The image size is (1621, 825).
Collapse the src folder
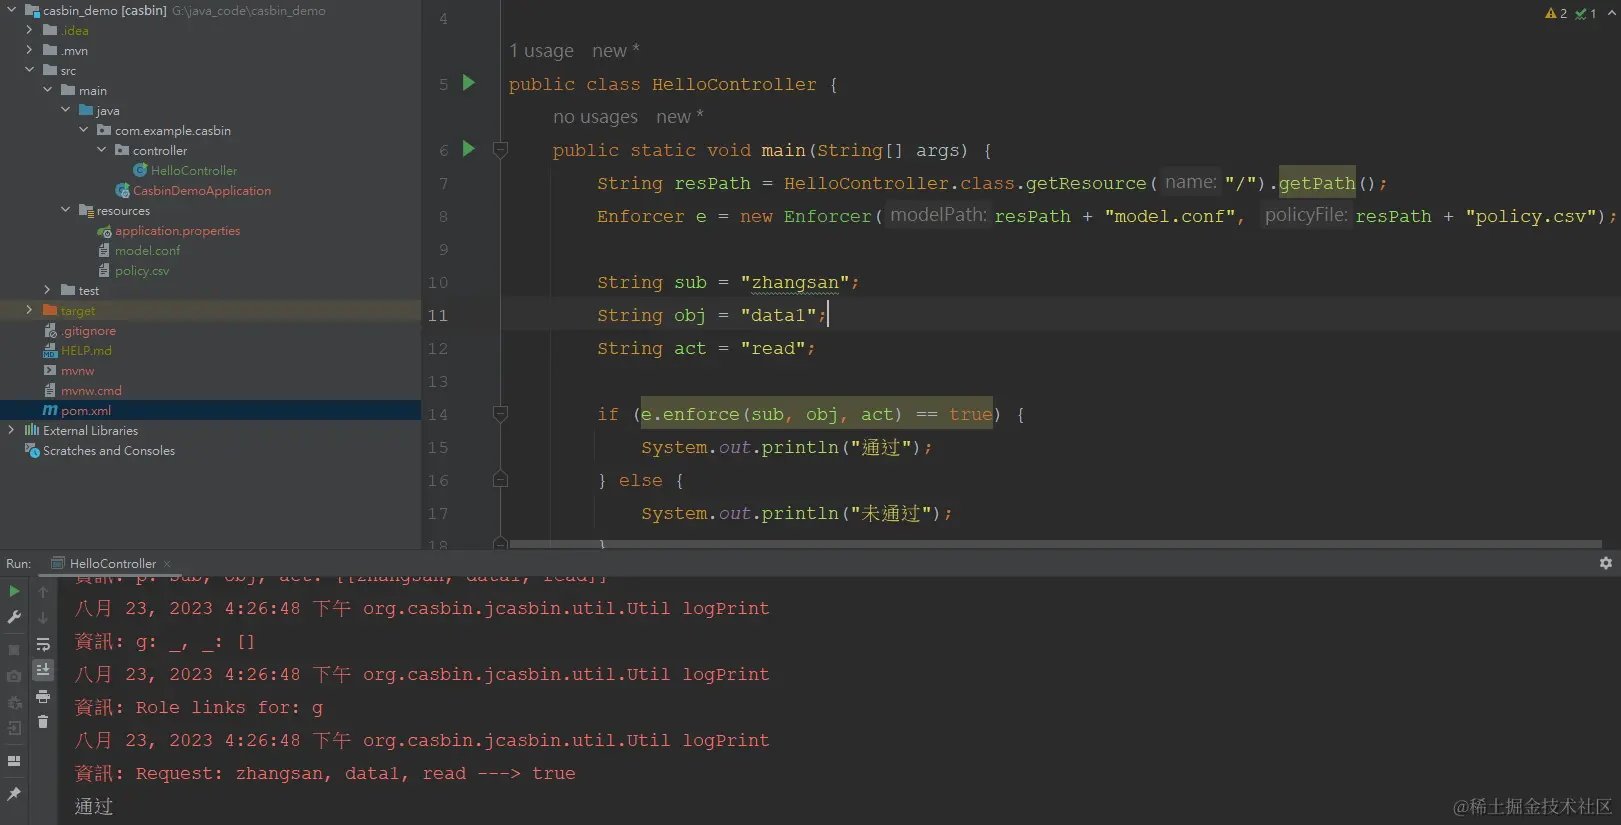29,70
